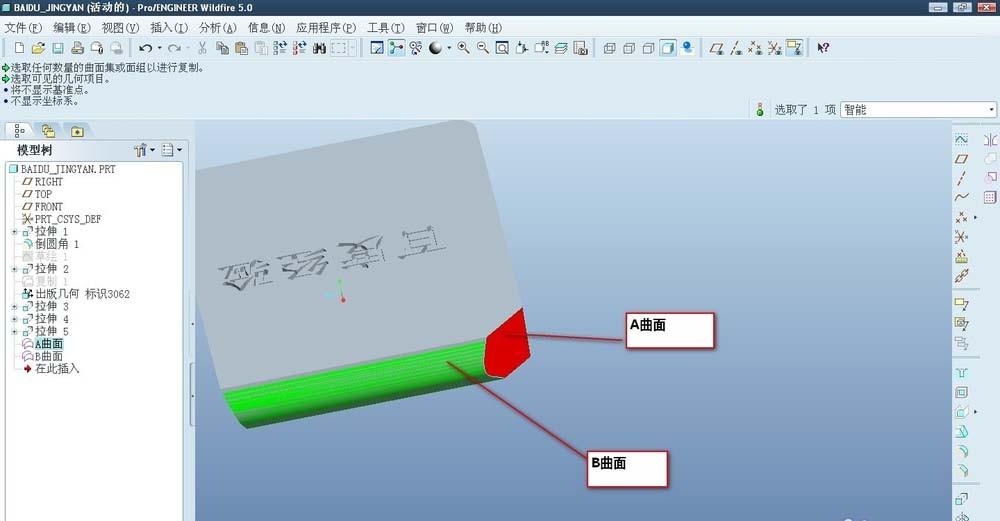
Task: Open model tree Show dropdown
Action: click(145, 150)
